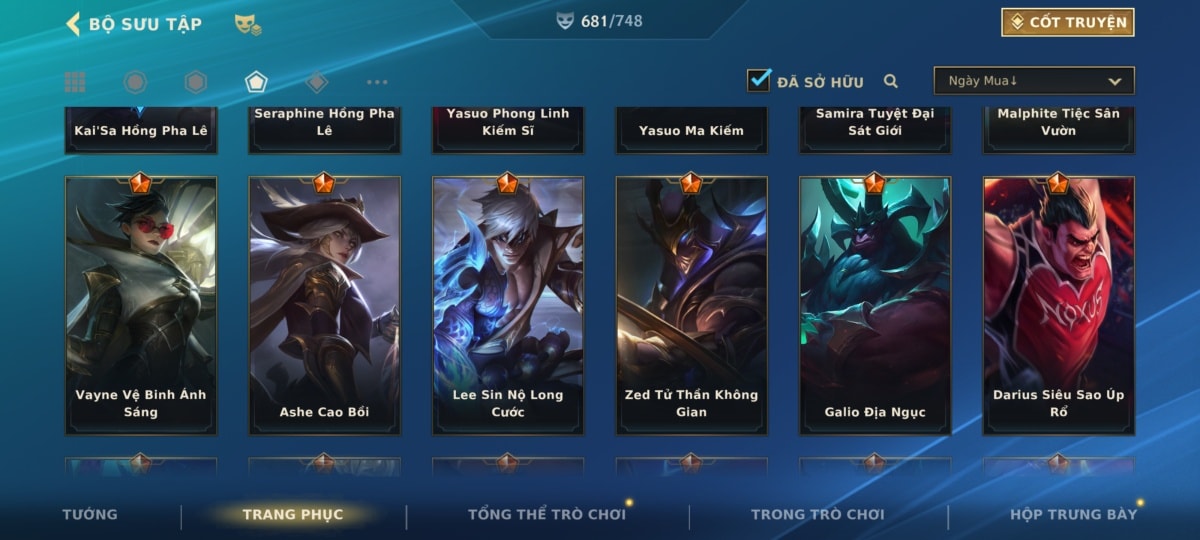The image size is (1200, 540).
Task: Choose the Galio Địa Ngục skin card
Action: (x=875, y=306)
